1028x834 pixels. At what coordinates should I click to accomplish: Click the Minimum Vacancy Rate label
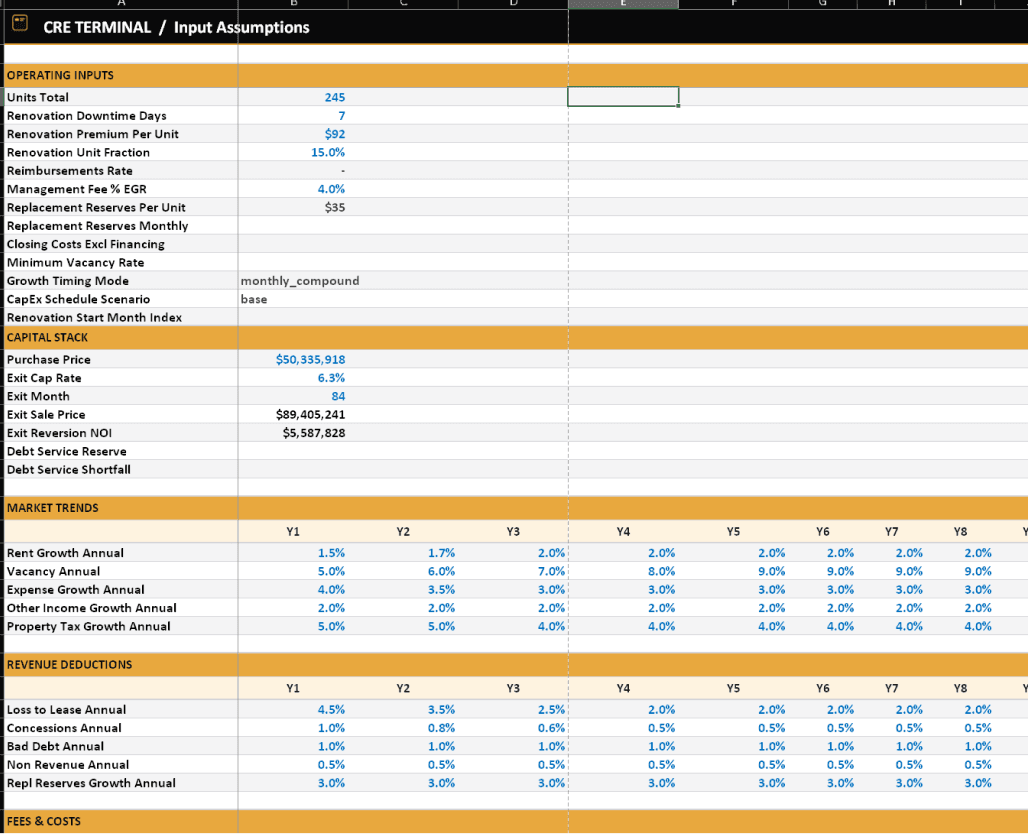point(75,262)
